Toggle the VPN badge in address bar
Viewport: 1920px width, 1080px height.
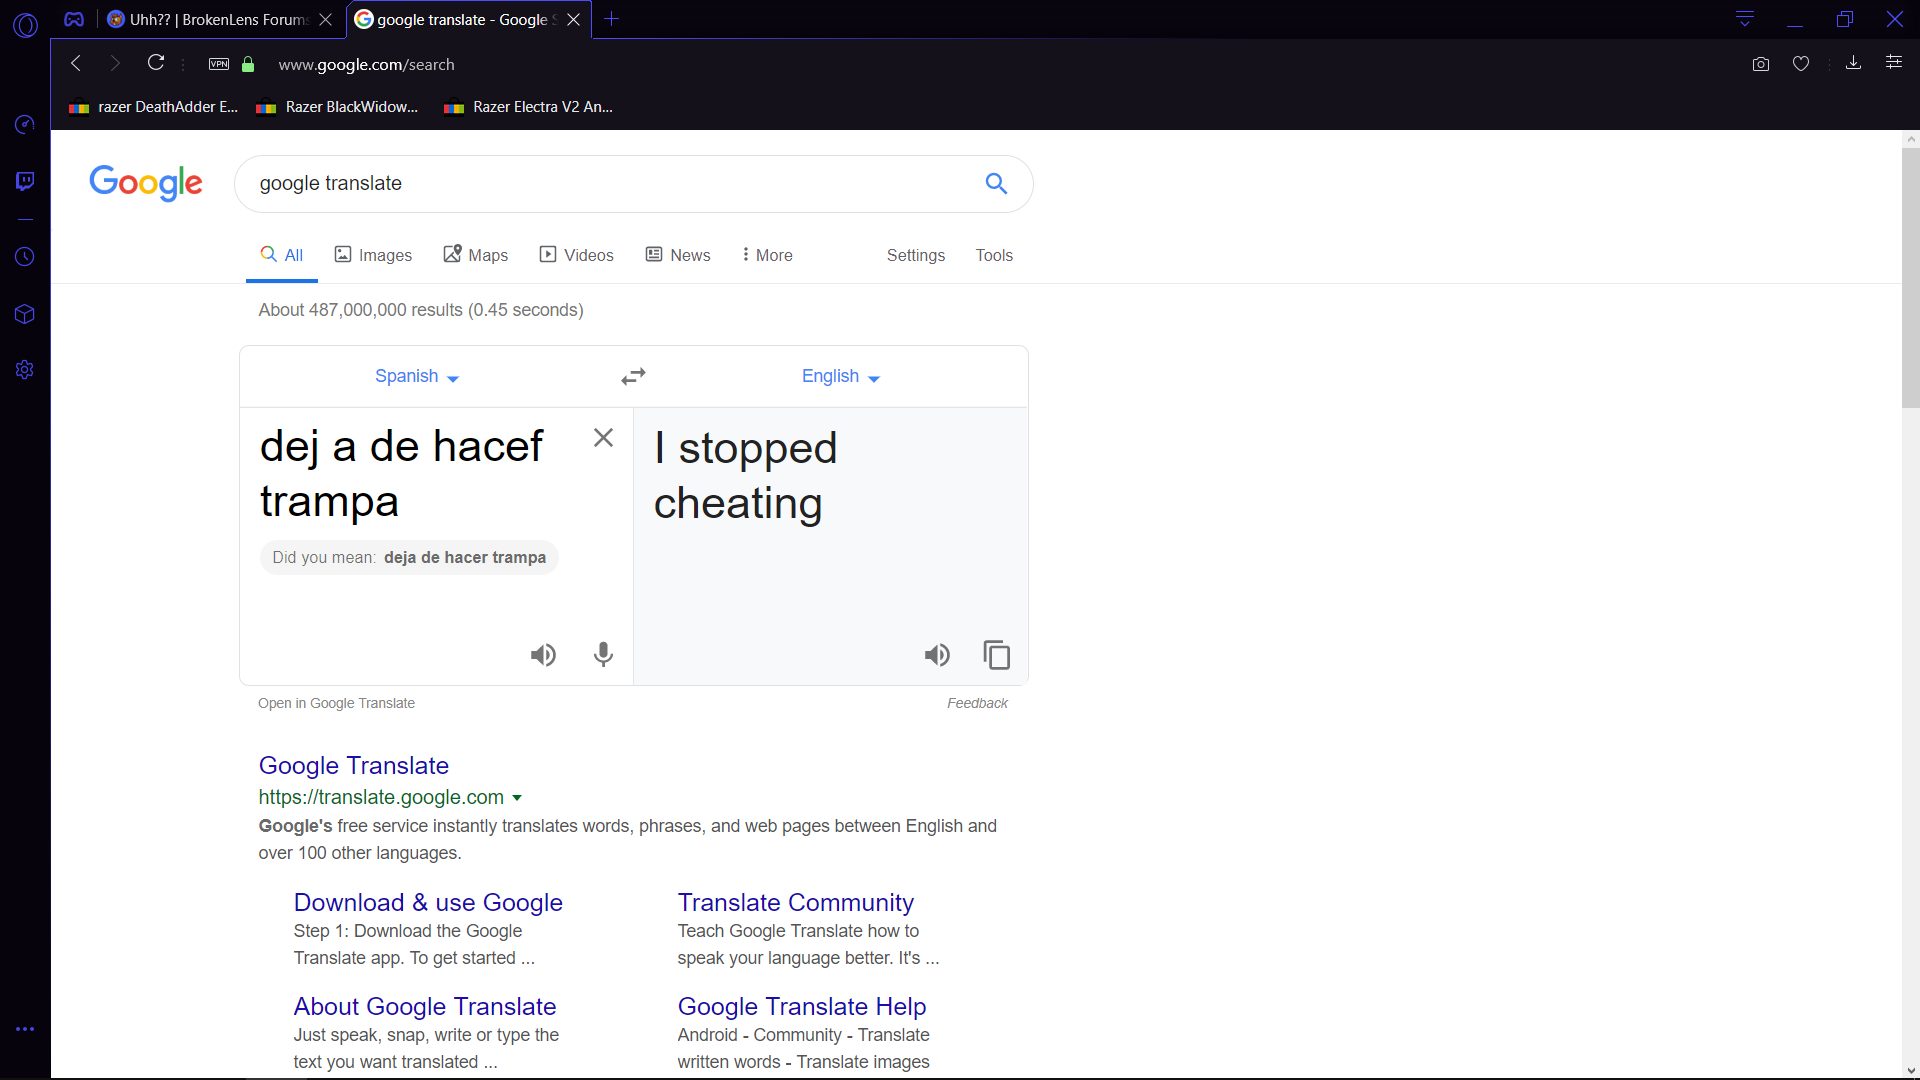point(219,64)
